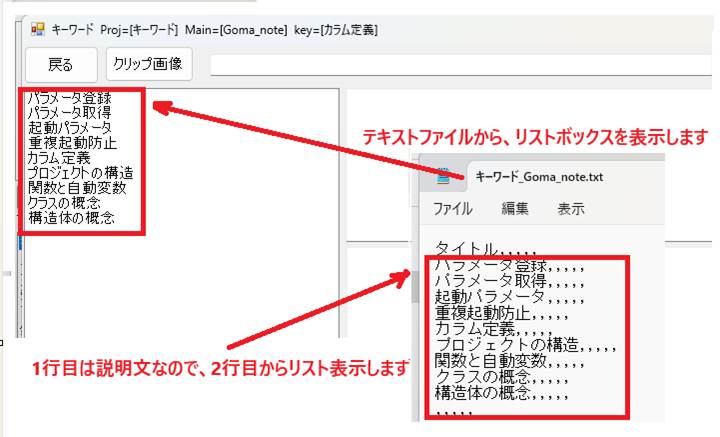Open the ファイル menu in Notepad

[x=452, y=209]
